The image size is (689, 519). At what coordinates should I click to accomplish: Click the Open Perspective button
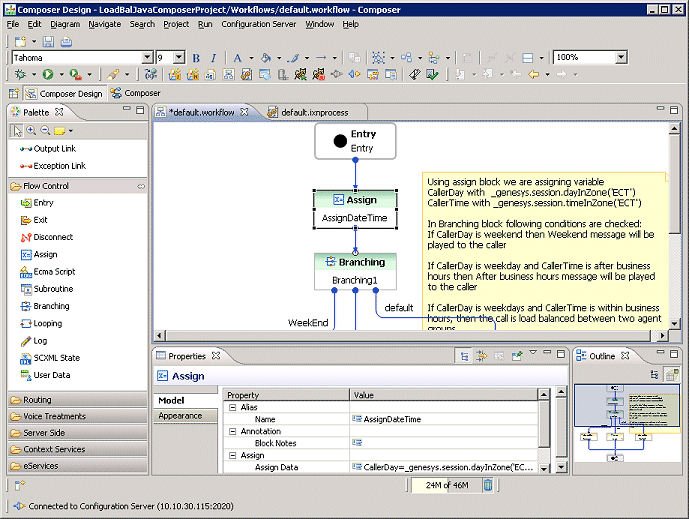[14, 93]
